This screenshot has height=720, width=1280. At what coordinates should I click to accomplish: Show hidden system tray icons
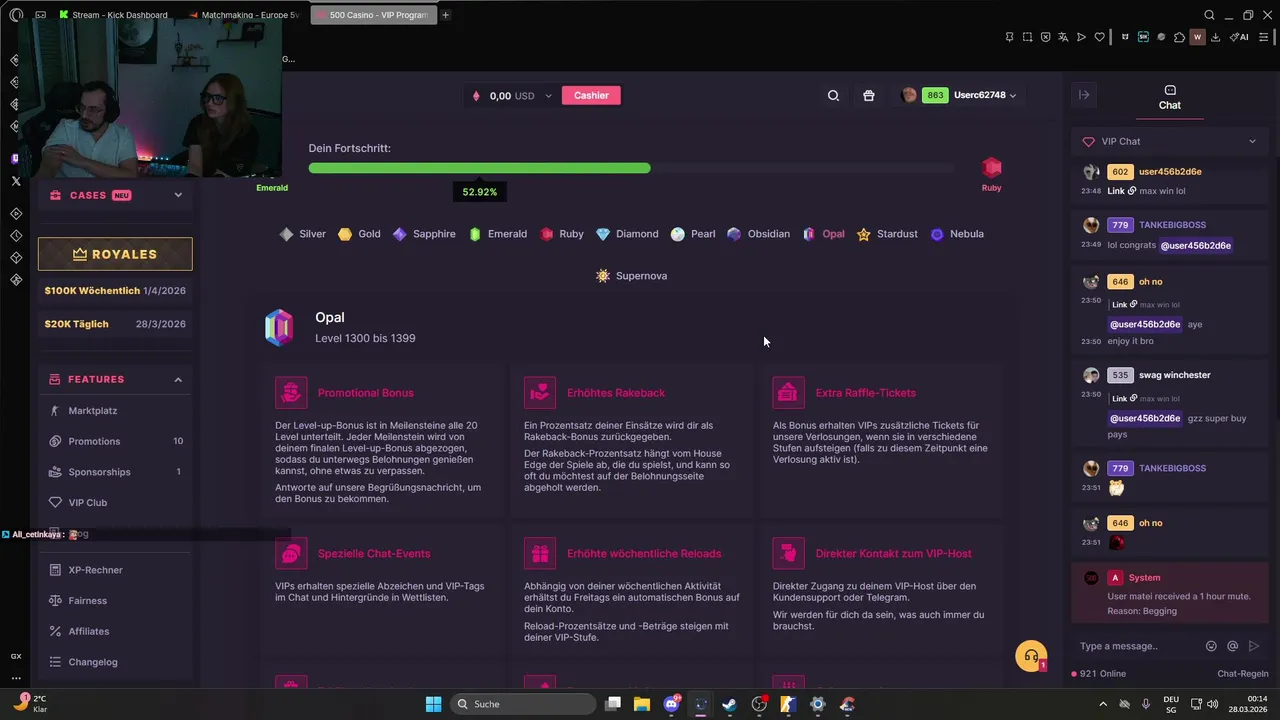point(1103,704)
